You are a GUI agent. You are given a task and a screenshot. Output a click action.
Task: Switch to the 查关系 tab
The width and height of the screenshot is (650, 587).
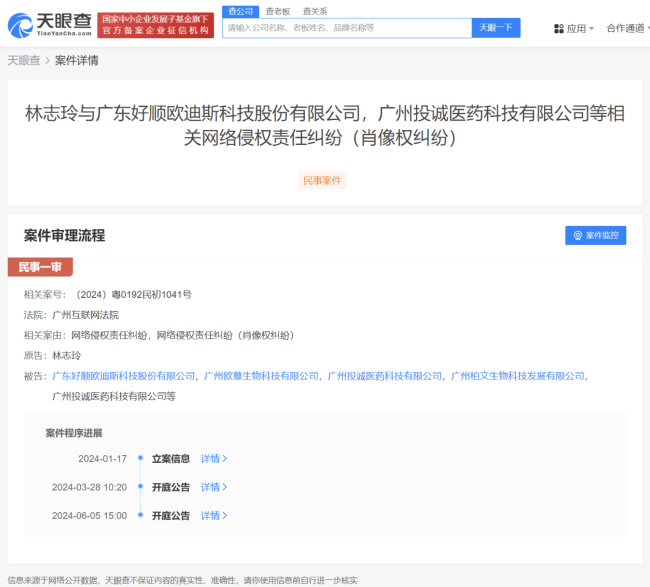pyautogui.click(x=315, y=11)
